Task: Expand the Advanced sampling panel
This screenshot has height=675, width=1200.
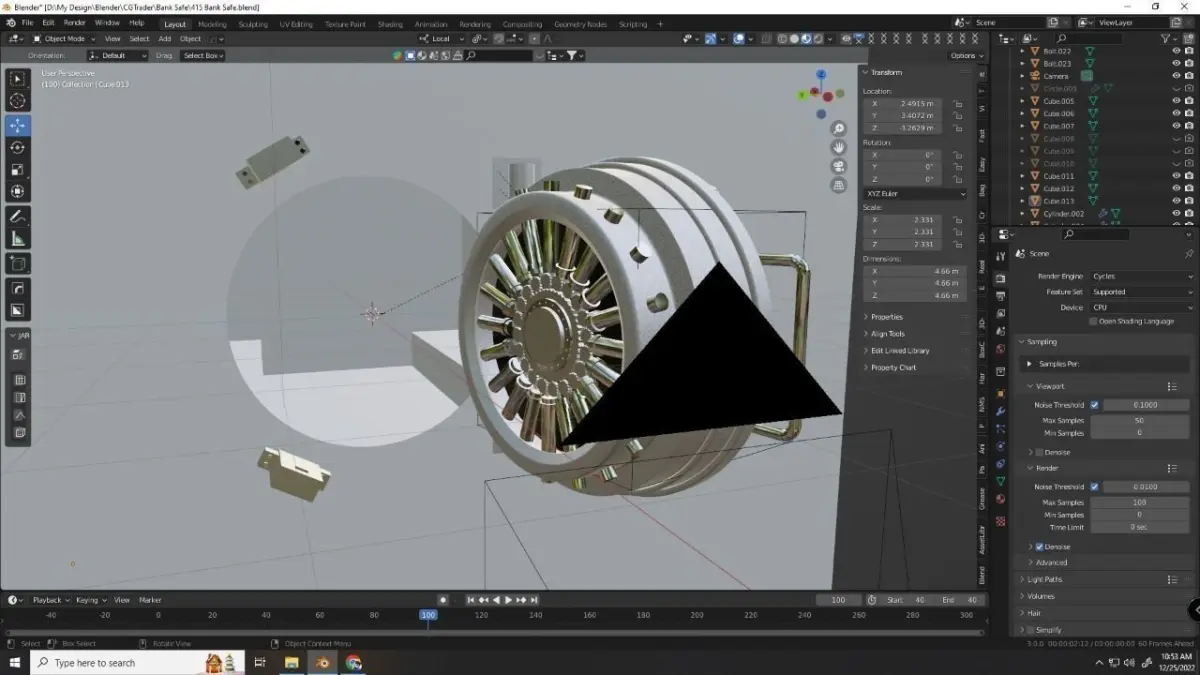Action: click(1051, 563)
